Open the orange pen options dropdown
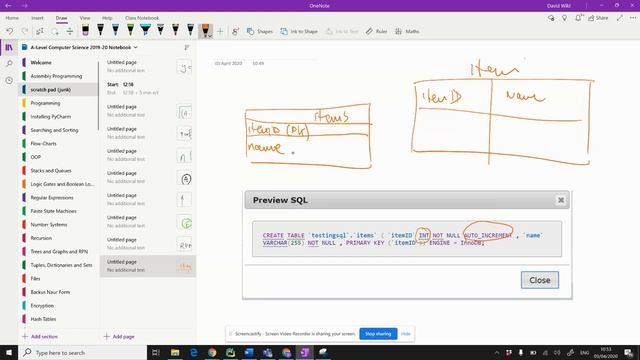 click(x=210, y=36)
